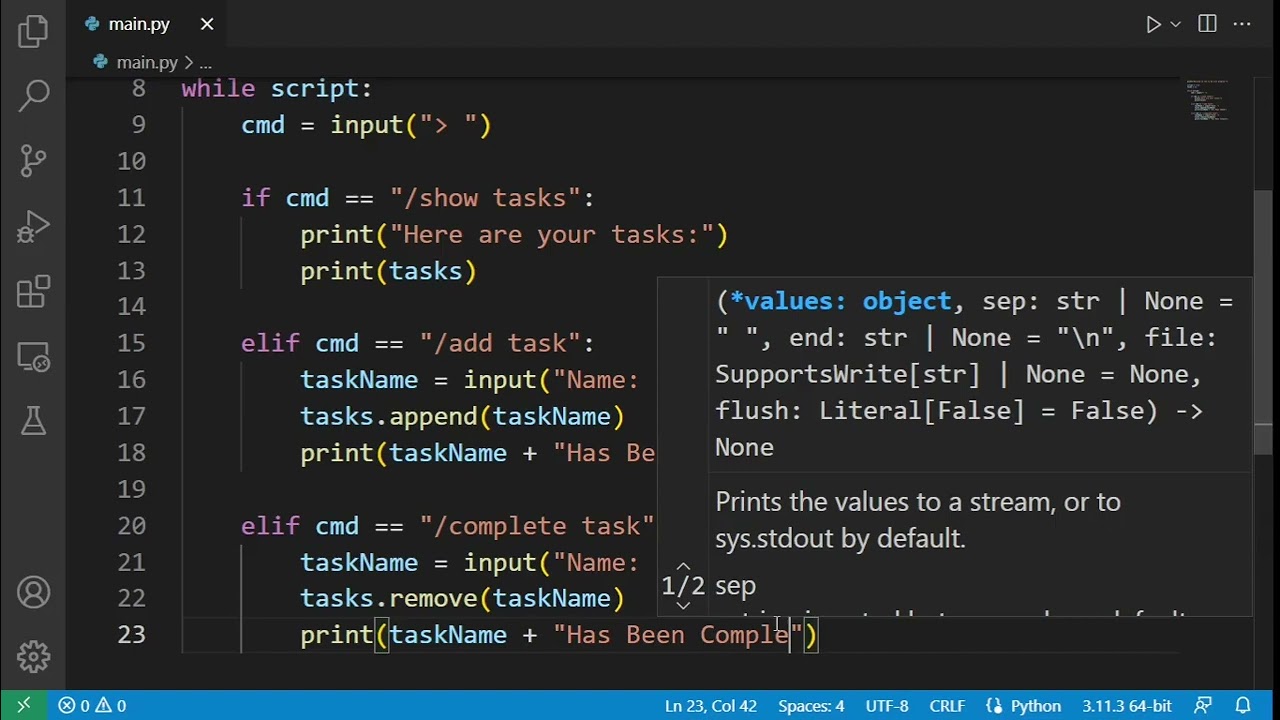Image resolution: width=1280 pixels, height=720 pixels.
Task: Open notifications bell icon
Action: (1243, 705)
